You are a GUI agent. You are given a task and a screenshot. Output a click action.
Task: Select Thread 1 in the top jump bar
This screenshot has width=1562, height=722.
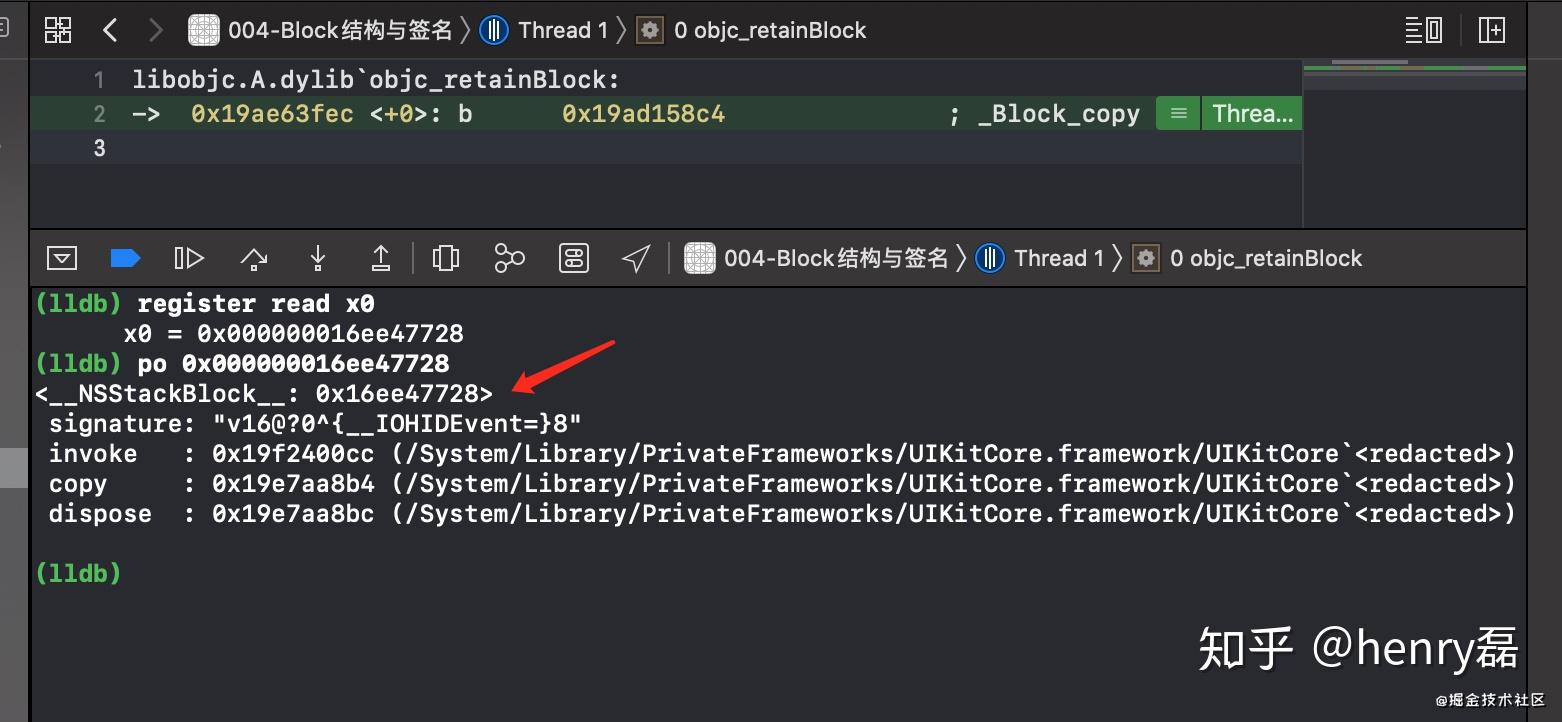tap(562, 29)
